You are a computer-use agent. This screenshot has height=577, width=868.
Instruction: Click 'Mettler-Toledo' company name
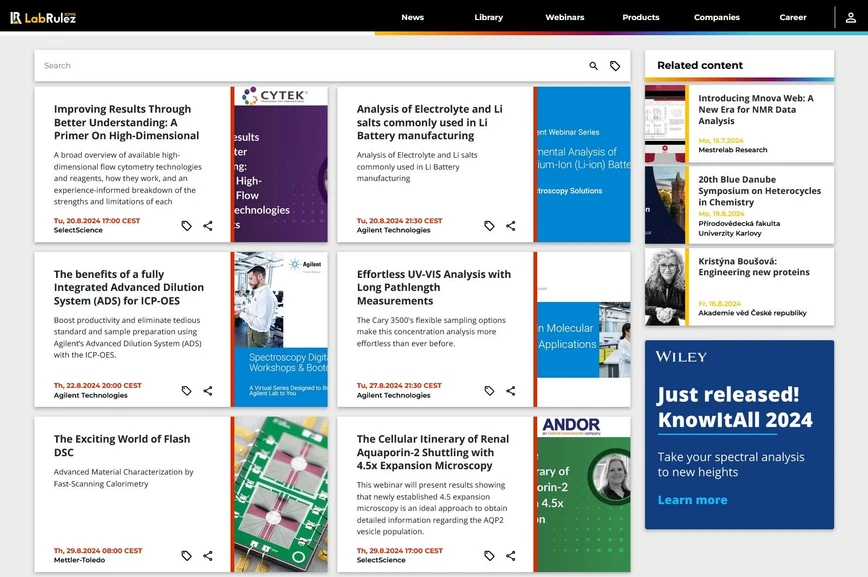click(x=79, y=560)
